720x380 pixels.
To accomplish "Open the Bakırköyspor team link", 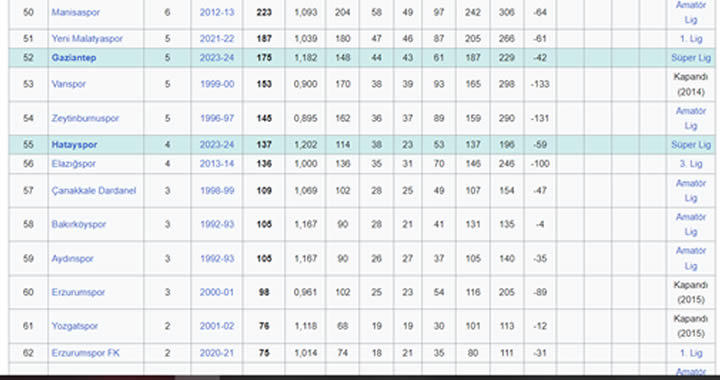I will pos(79,224).
